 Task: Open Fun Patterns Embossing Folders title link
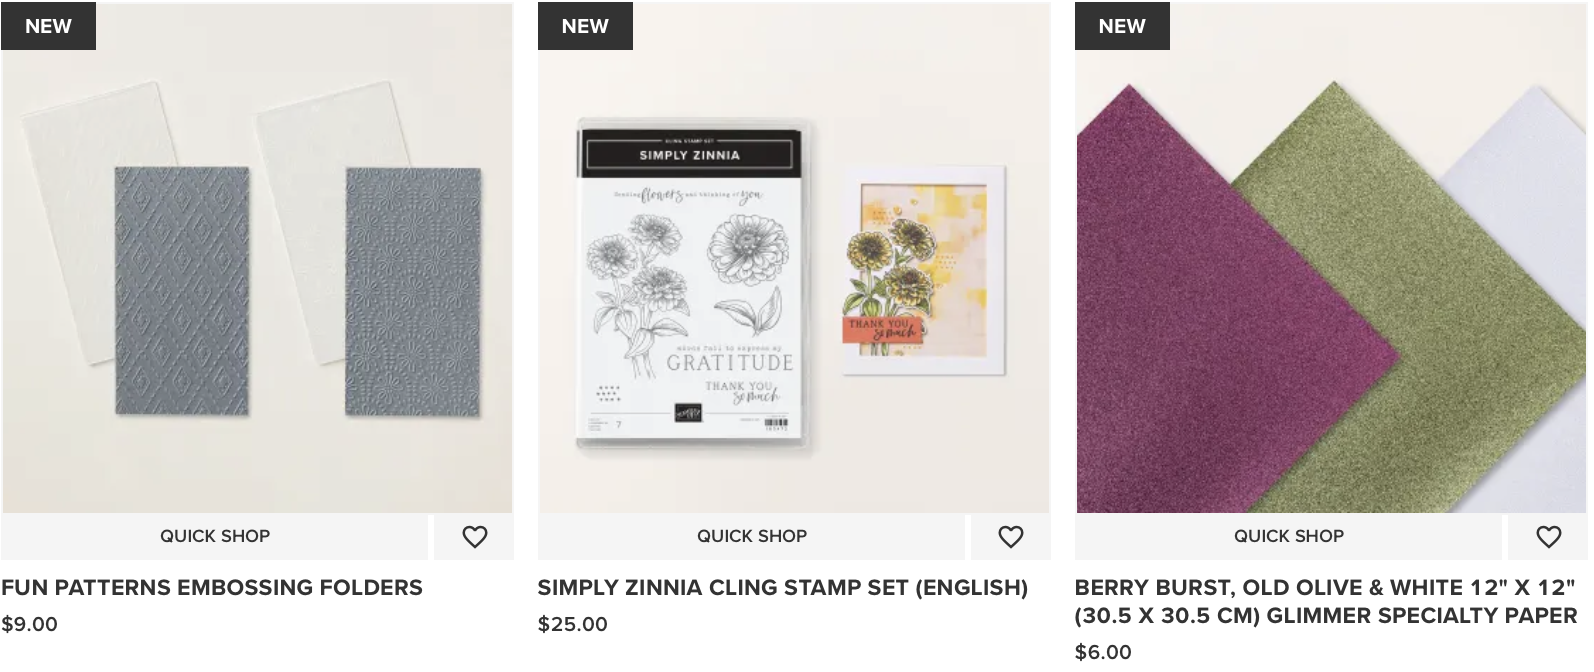tap(212, 588)
